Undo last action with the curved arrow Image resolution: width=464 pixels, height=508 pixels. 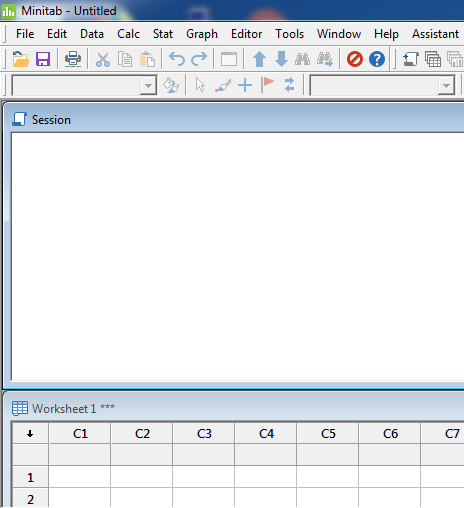coord(177,59)
